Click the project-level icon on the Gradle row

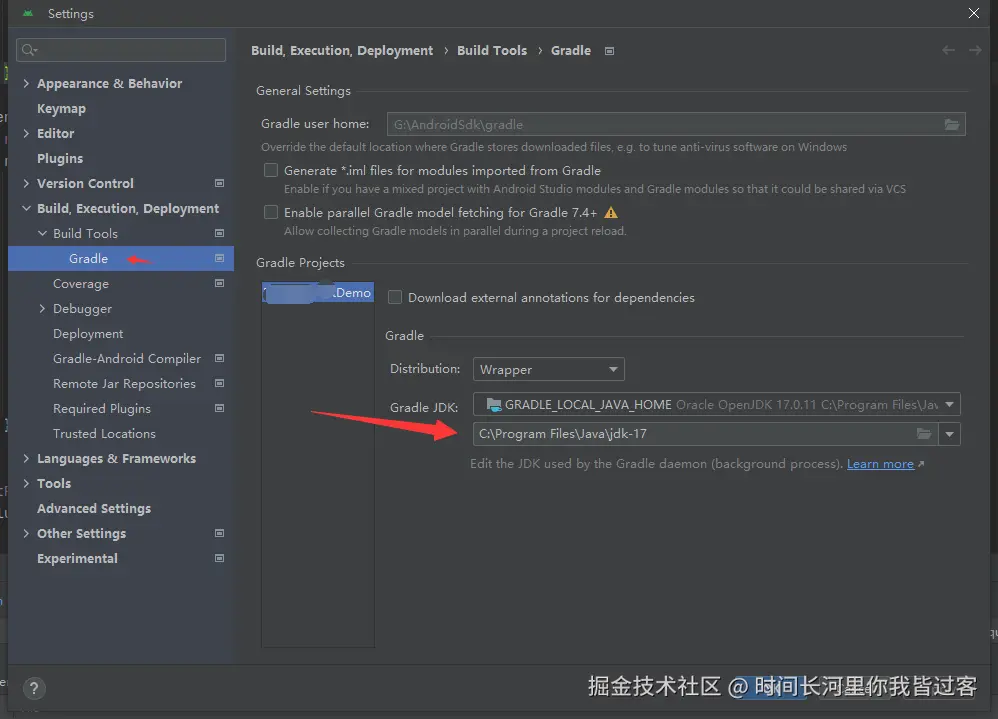(x=220, y=258)
